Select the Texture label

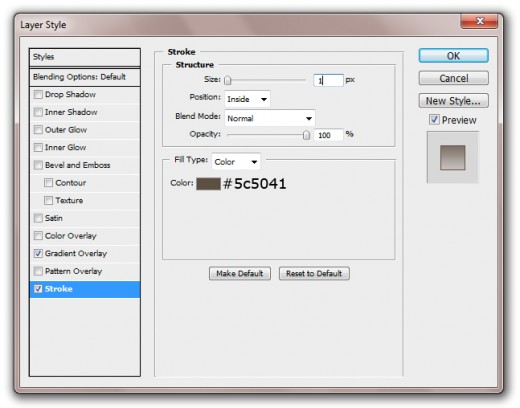(x=69, y=201)
